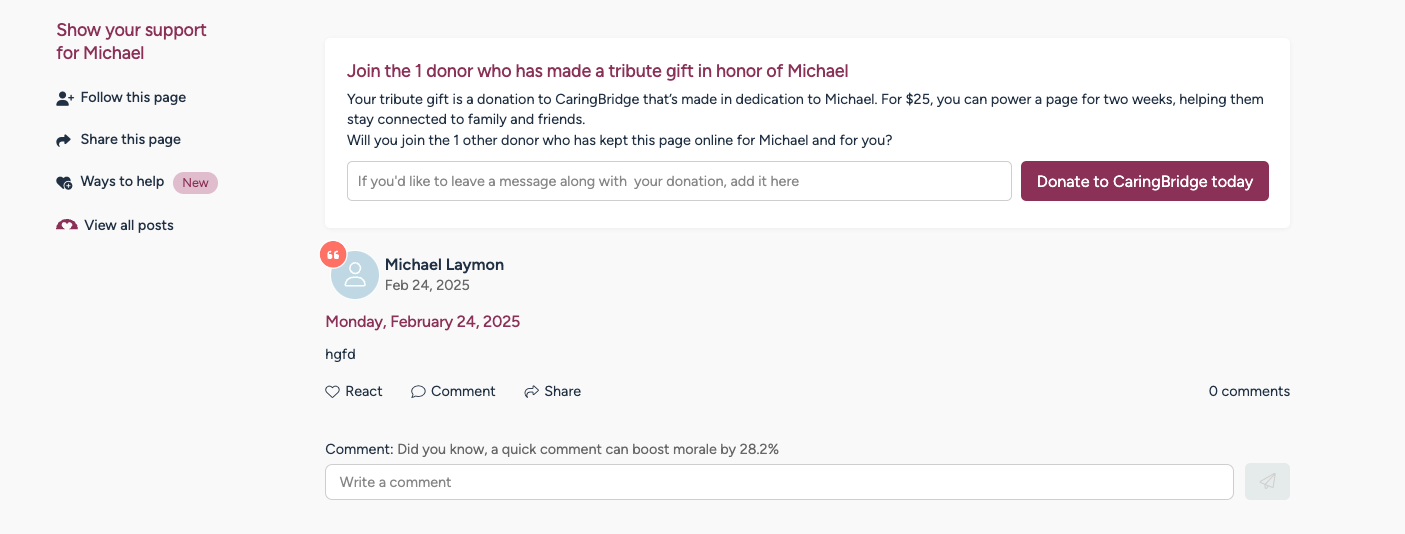1405x534 pixels.
Task: Open Michael Laymon's avatar picture
Action: coord(355,275)
